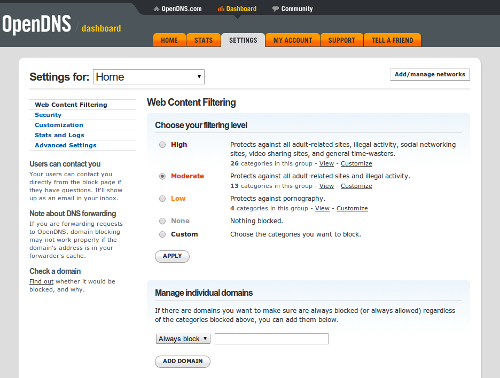Open the SUPPORT tab
The image size is (500, 378).
click(x=342, y=40)
